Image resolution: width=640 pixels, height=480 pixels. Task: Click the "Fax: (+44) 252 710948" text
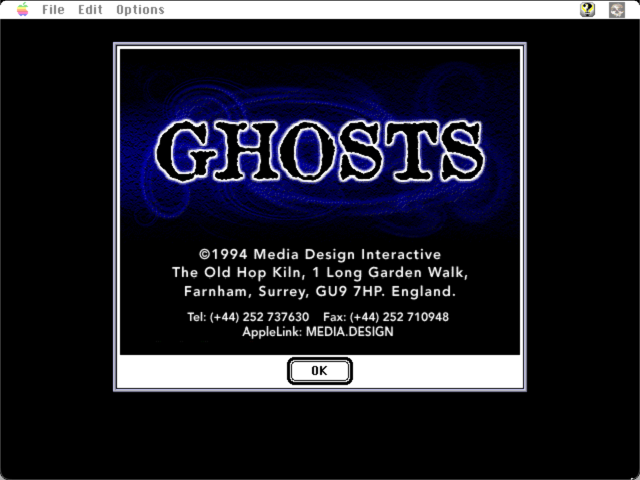coord(386,317)
